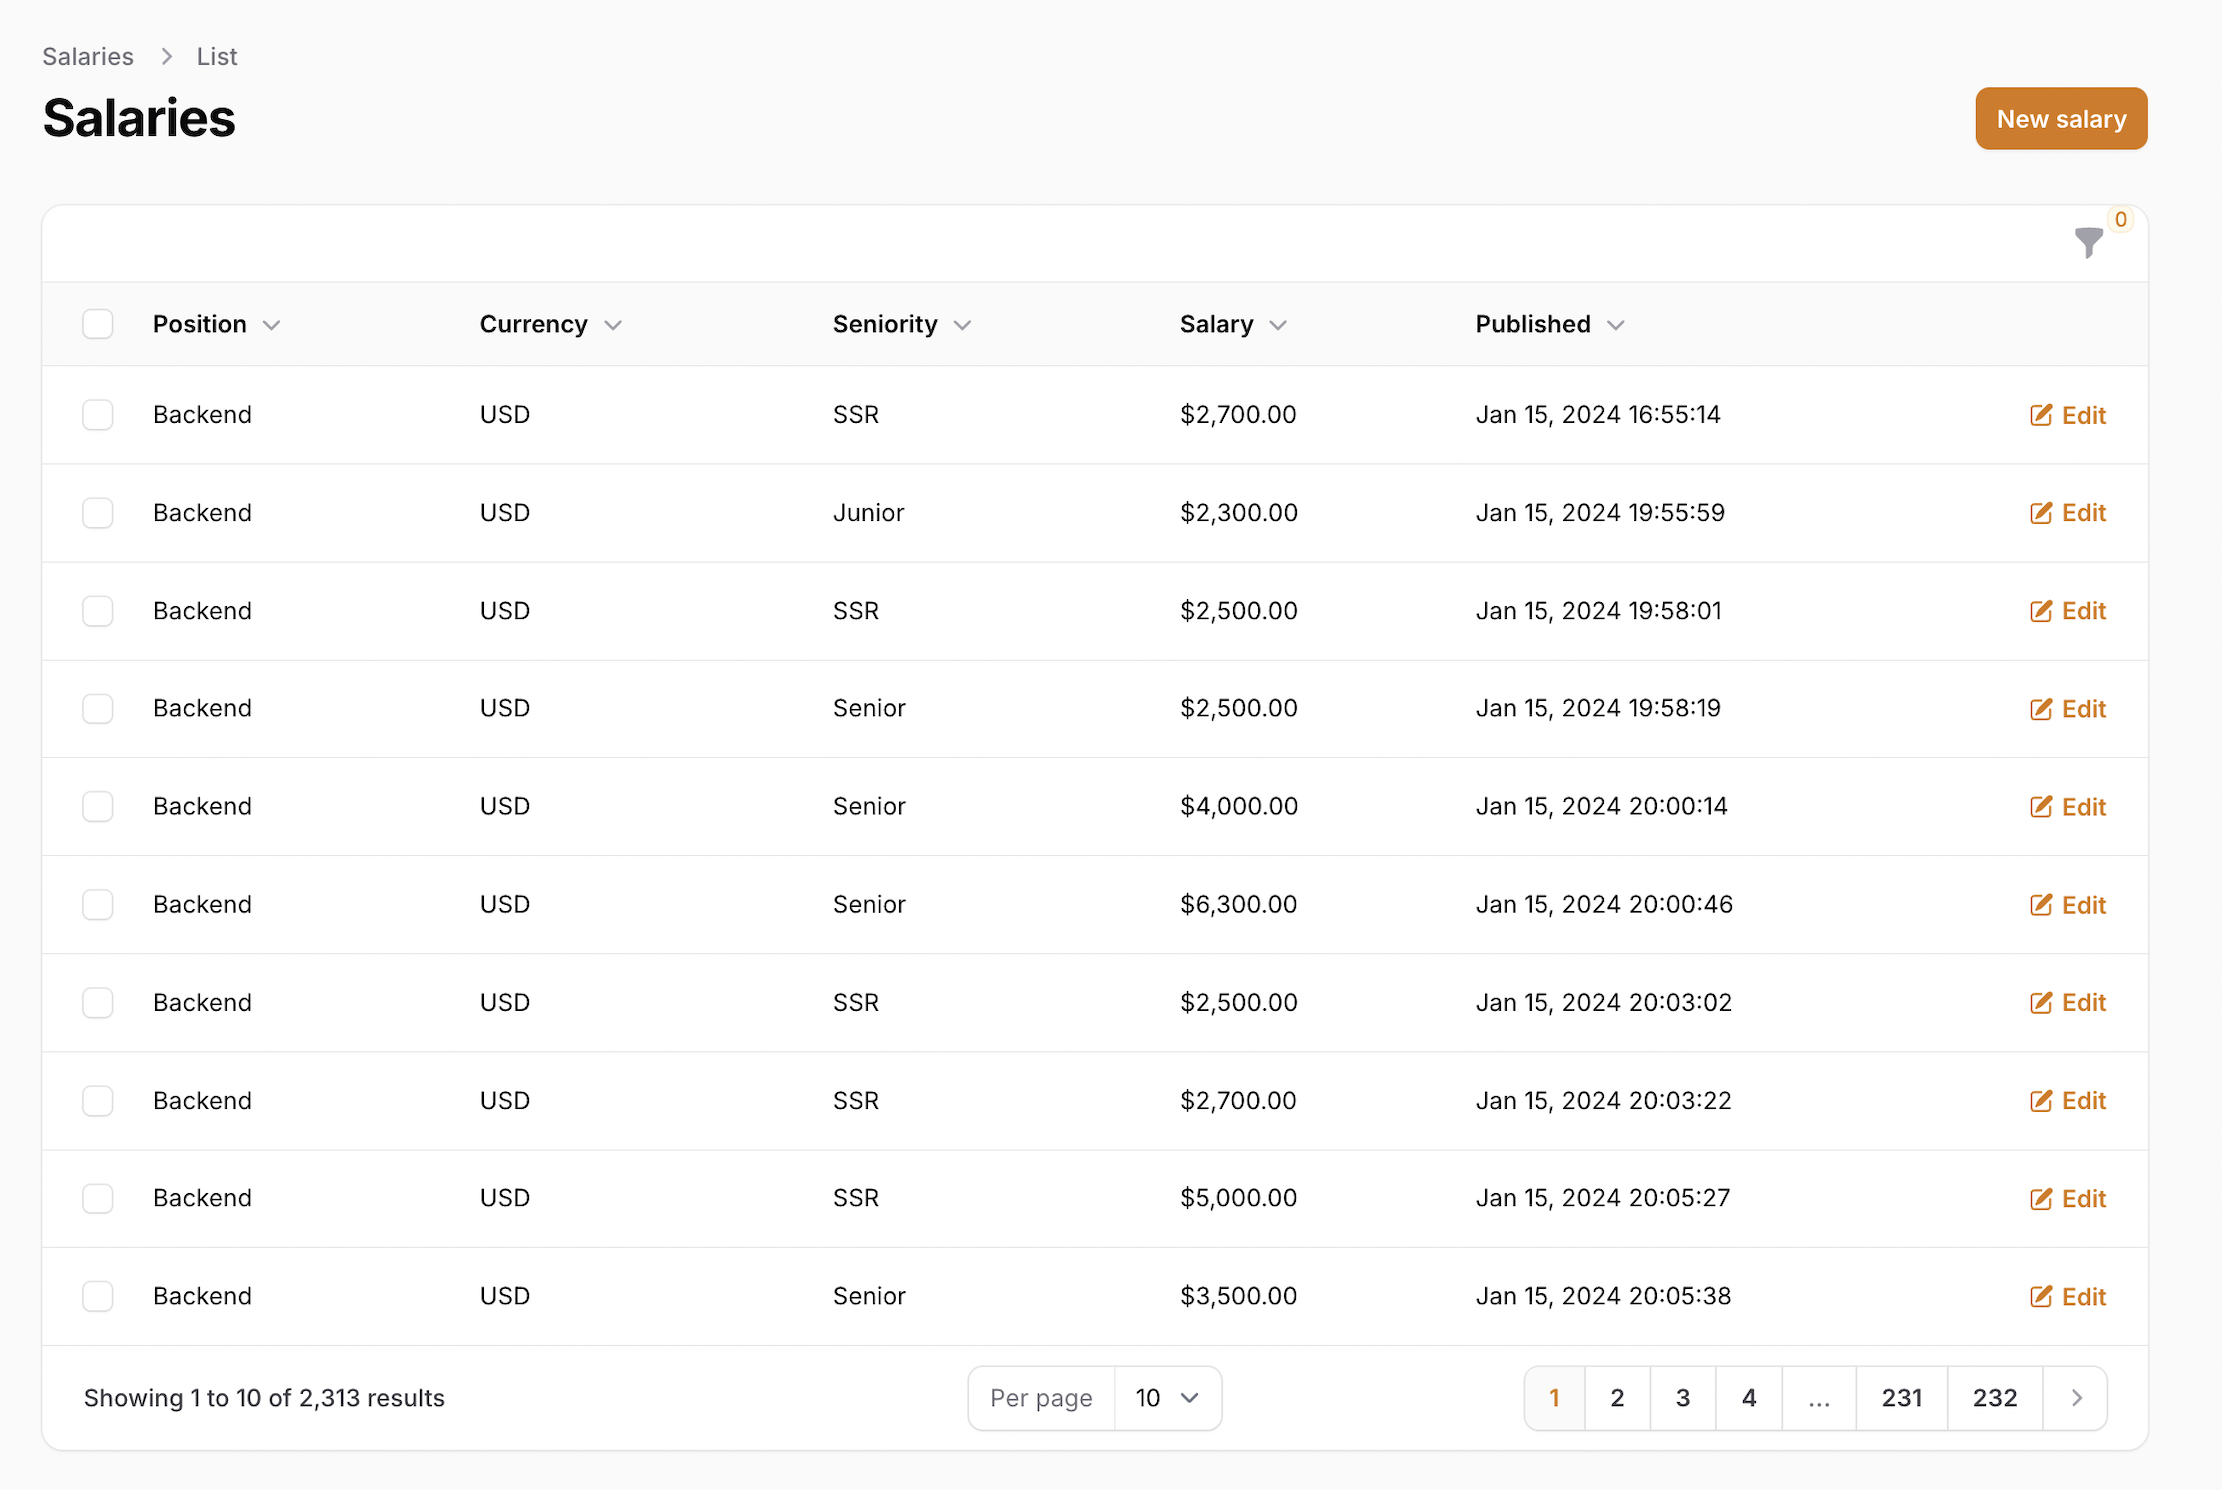Screen dimensions: 2222x1490
Task: Open the filter panel via funnel icon
Action: 2088,243
